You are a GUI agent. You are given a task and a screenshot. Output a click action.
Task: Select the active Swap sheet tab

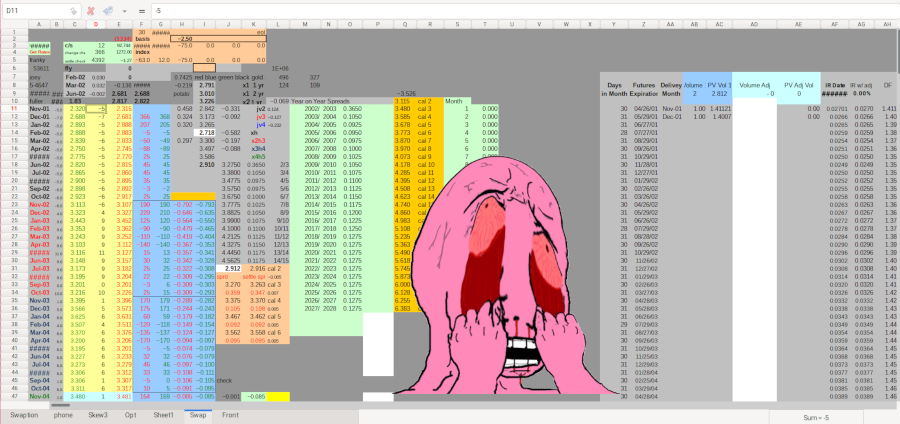coord(198,415)
